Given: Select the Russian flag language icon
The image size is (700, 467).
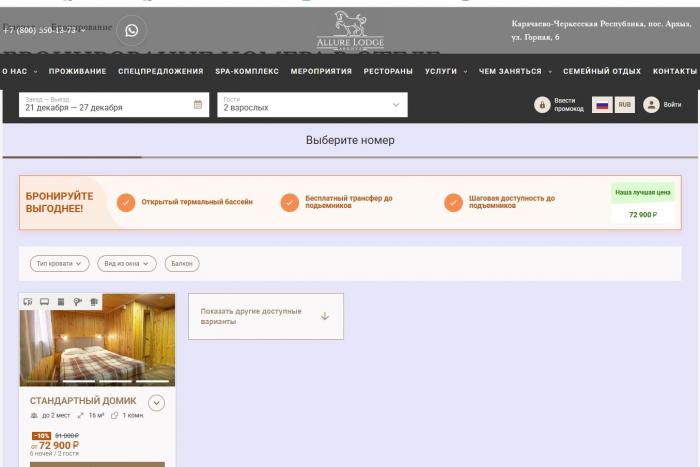Looking at the screenshot, I should [602, 104].
